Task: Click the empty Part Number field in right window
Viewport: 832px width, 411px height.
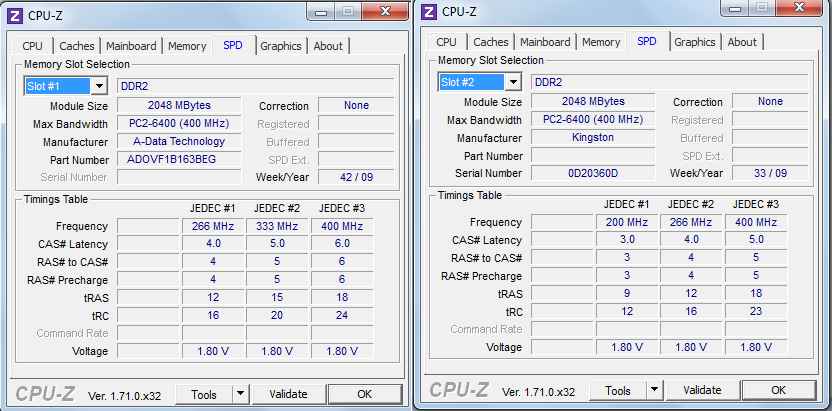Action: pyautogui.click(x=593, y=155)
